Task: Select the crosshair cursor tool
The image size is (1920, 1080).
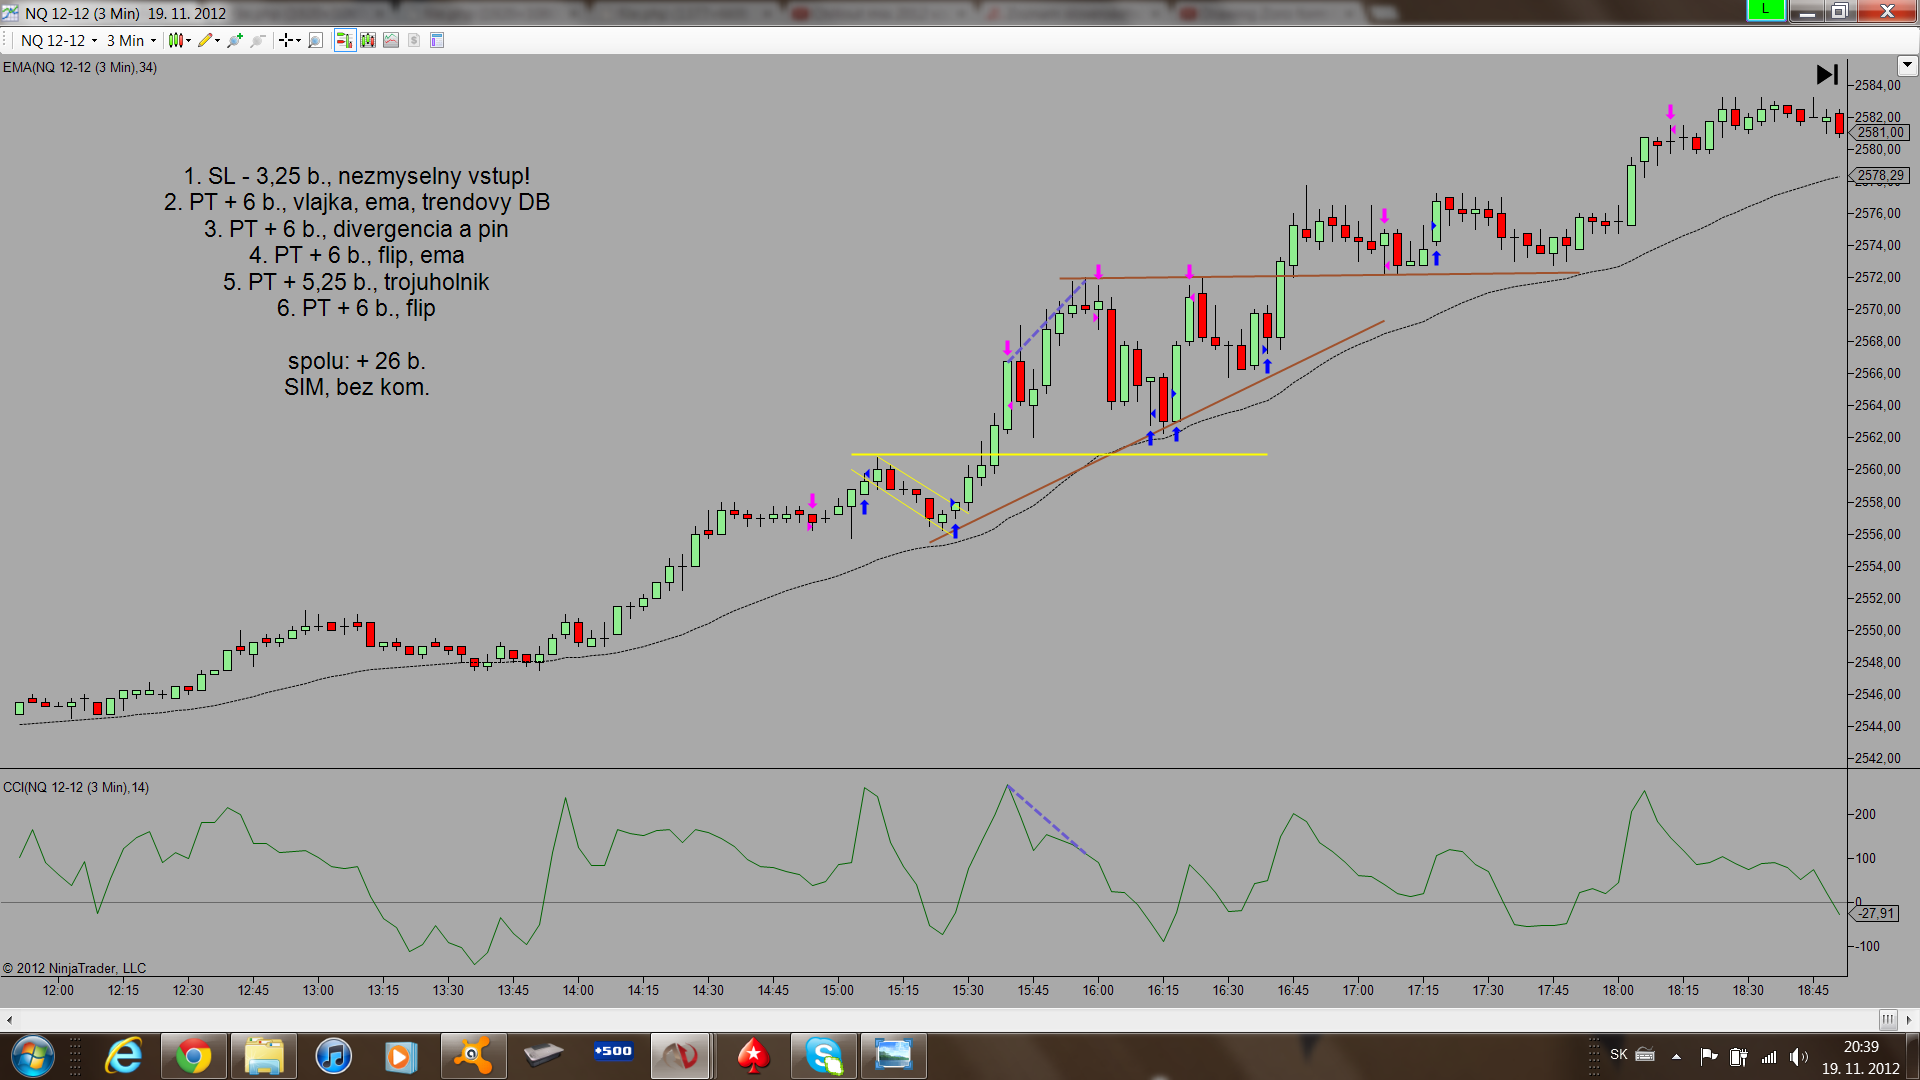Action: (288, 40)
